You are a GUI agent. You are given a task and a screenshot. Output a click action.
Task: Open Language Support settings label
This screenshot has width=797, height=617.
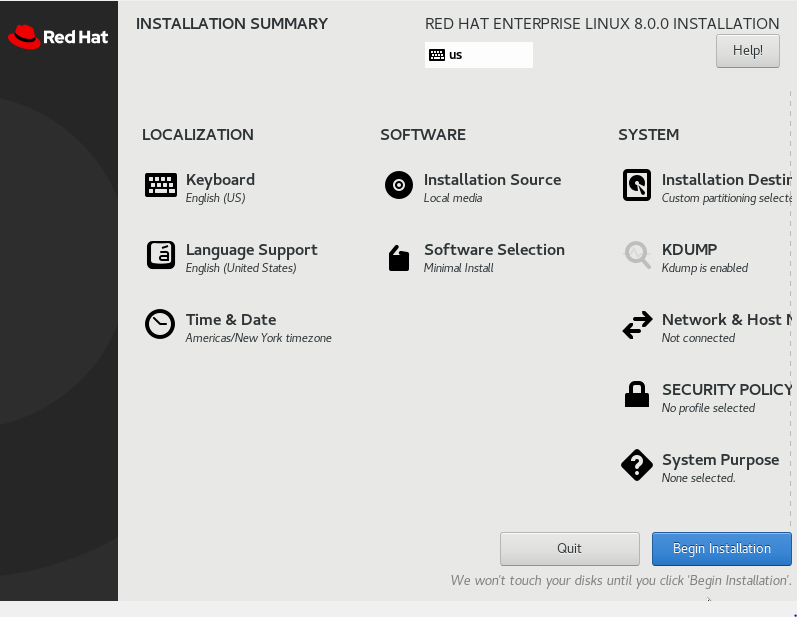(252, 250)
